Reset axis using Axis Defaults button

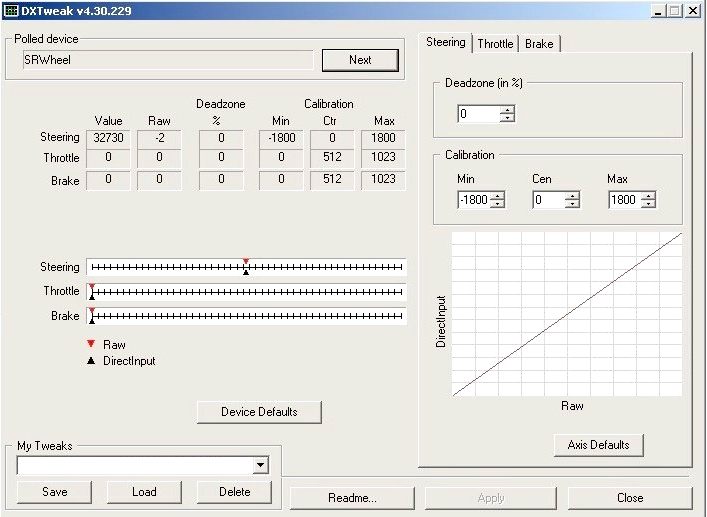pyautogui.click(x=599, y=445)
